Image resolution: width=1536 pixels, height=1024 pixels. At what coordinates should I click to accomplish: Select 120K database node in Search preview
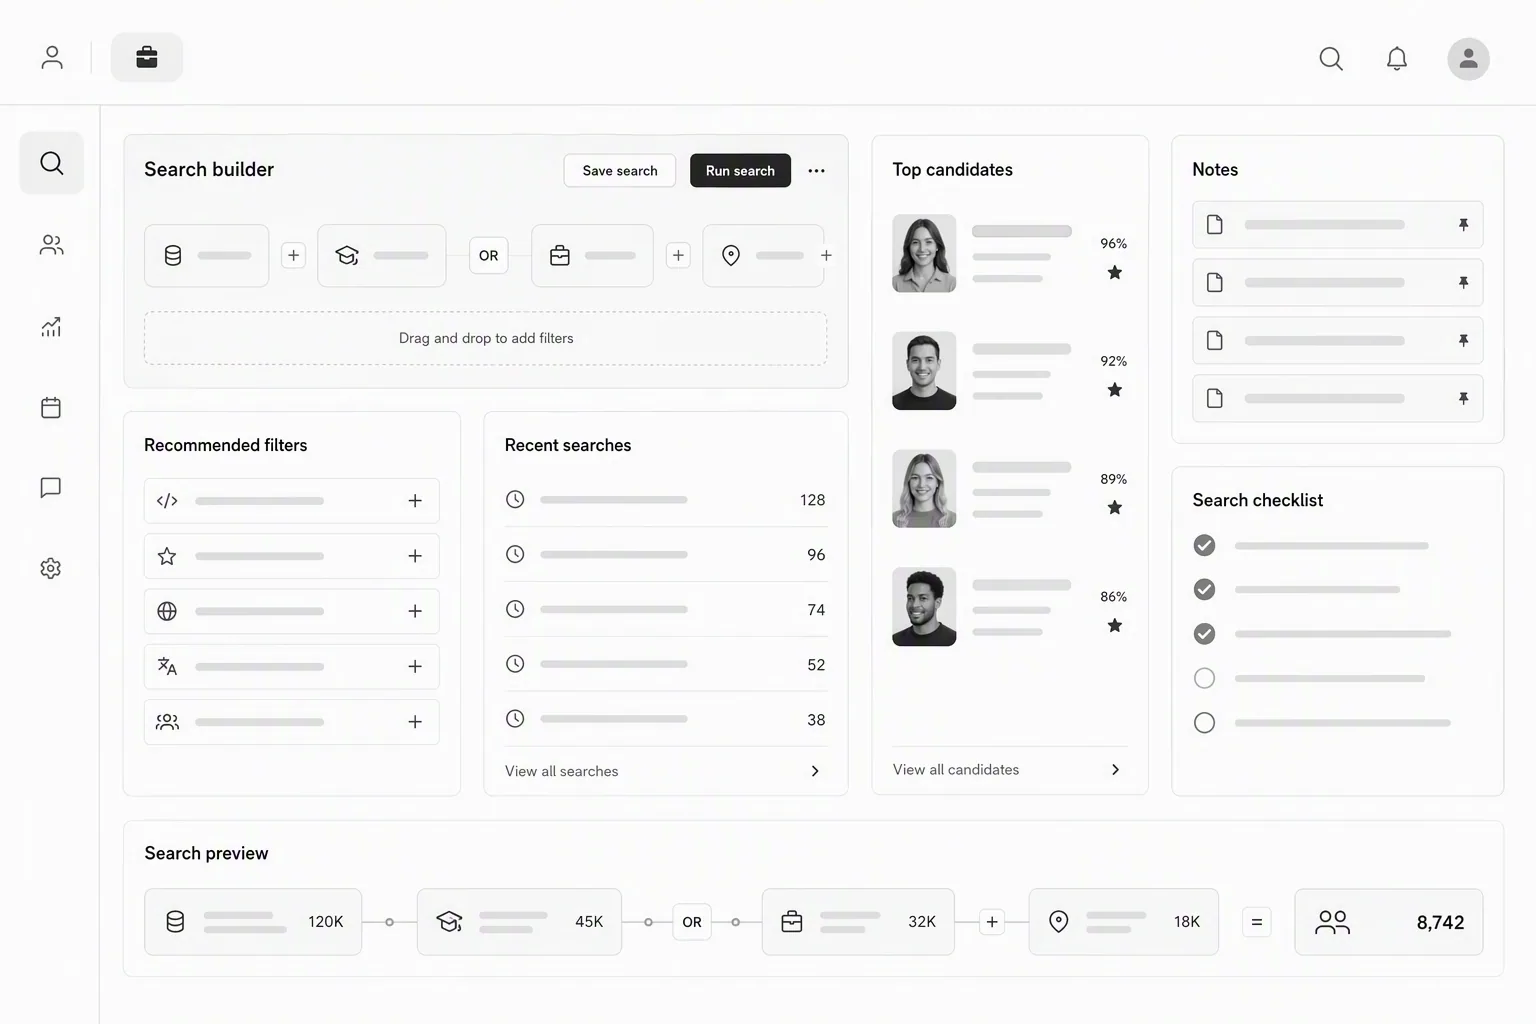coord(253,922)
